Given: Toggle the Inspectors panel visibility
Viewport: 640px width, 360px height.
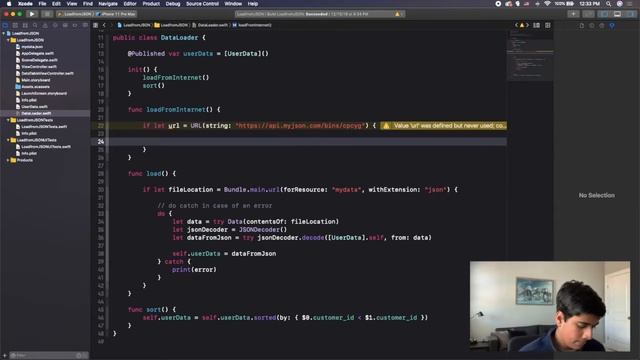Looking at the screenshot, I should pyautogui.click(x=630, y=14).
